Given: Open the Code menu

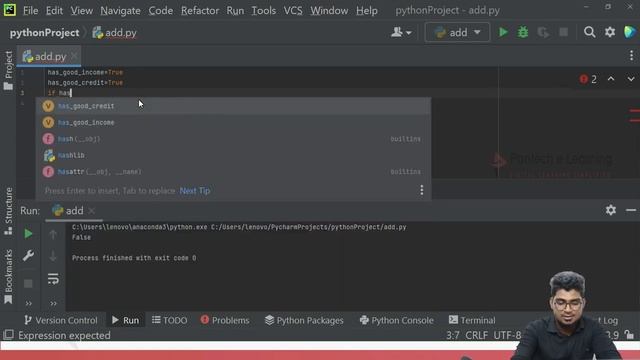Looking at the screenshot, I should [160, 10].
